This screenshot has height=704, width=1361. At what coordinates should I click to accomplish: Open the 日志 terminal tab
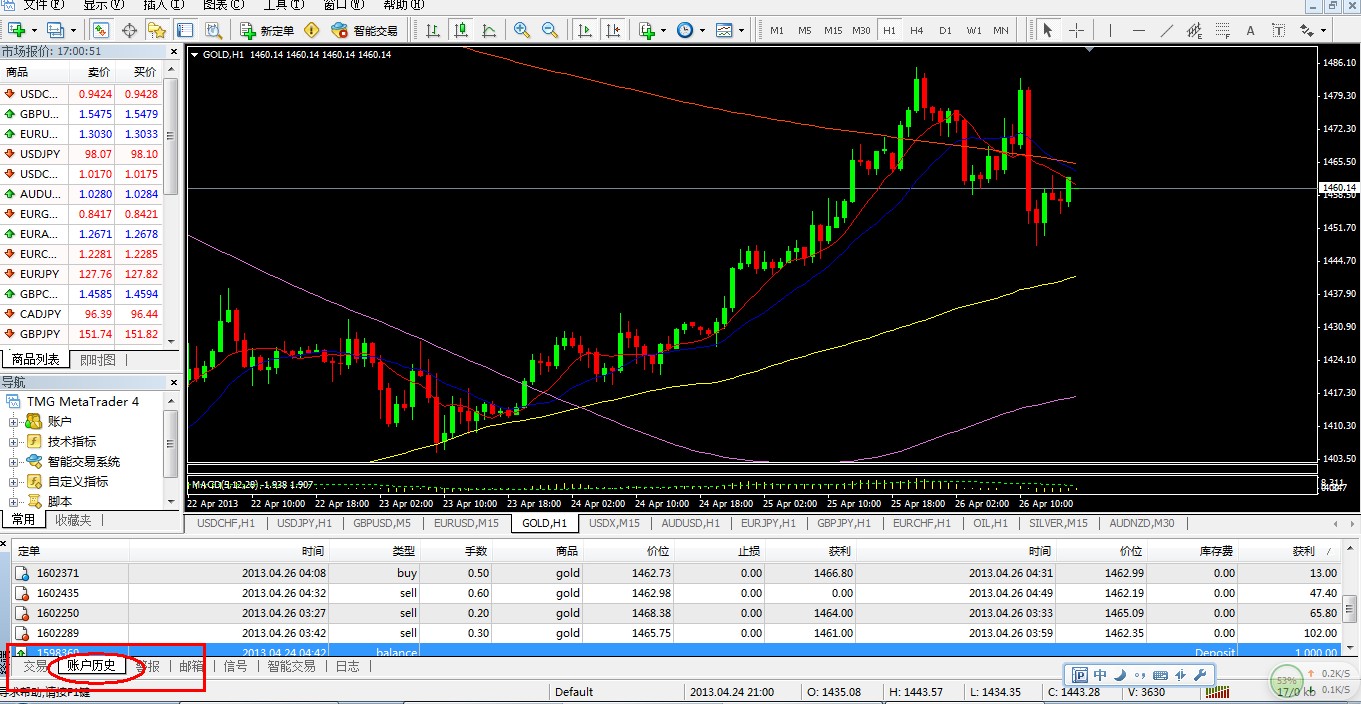[x=347, y=666]
